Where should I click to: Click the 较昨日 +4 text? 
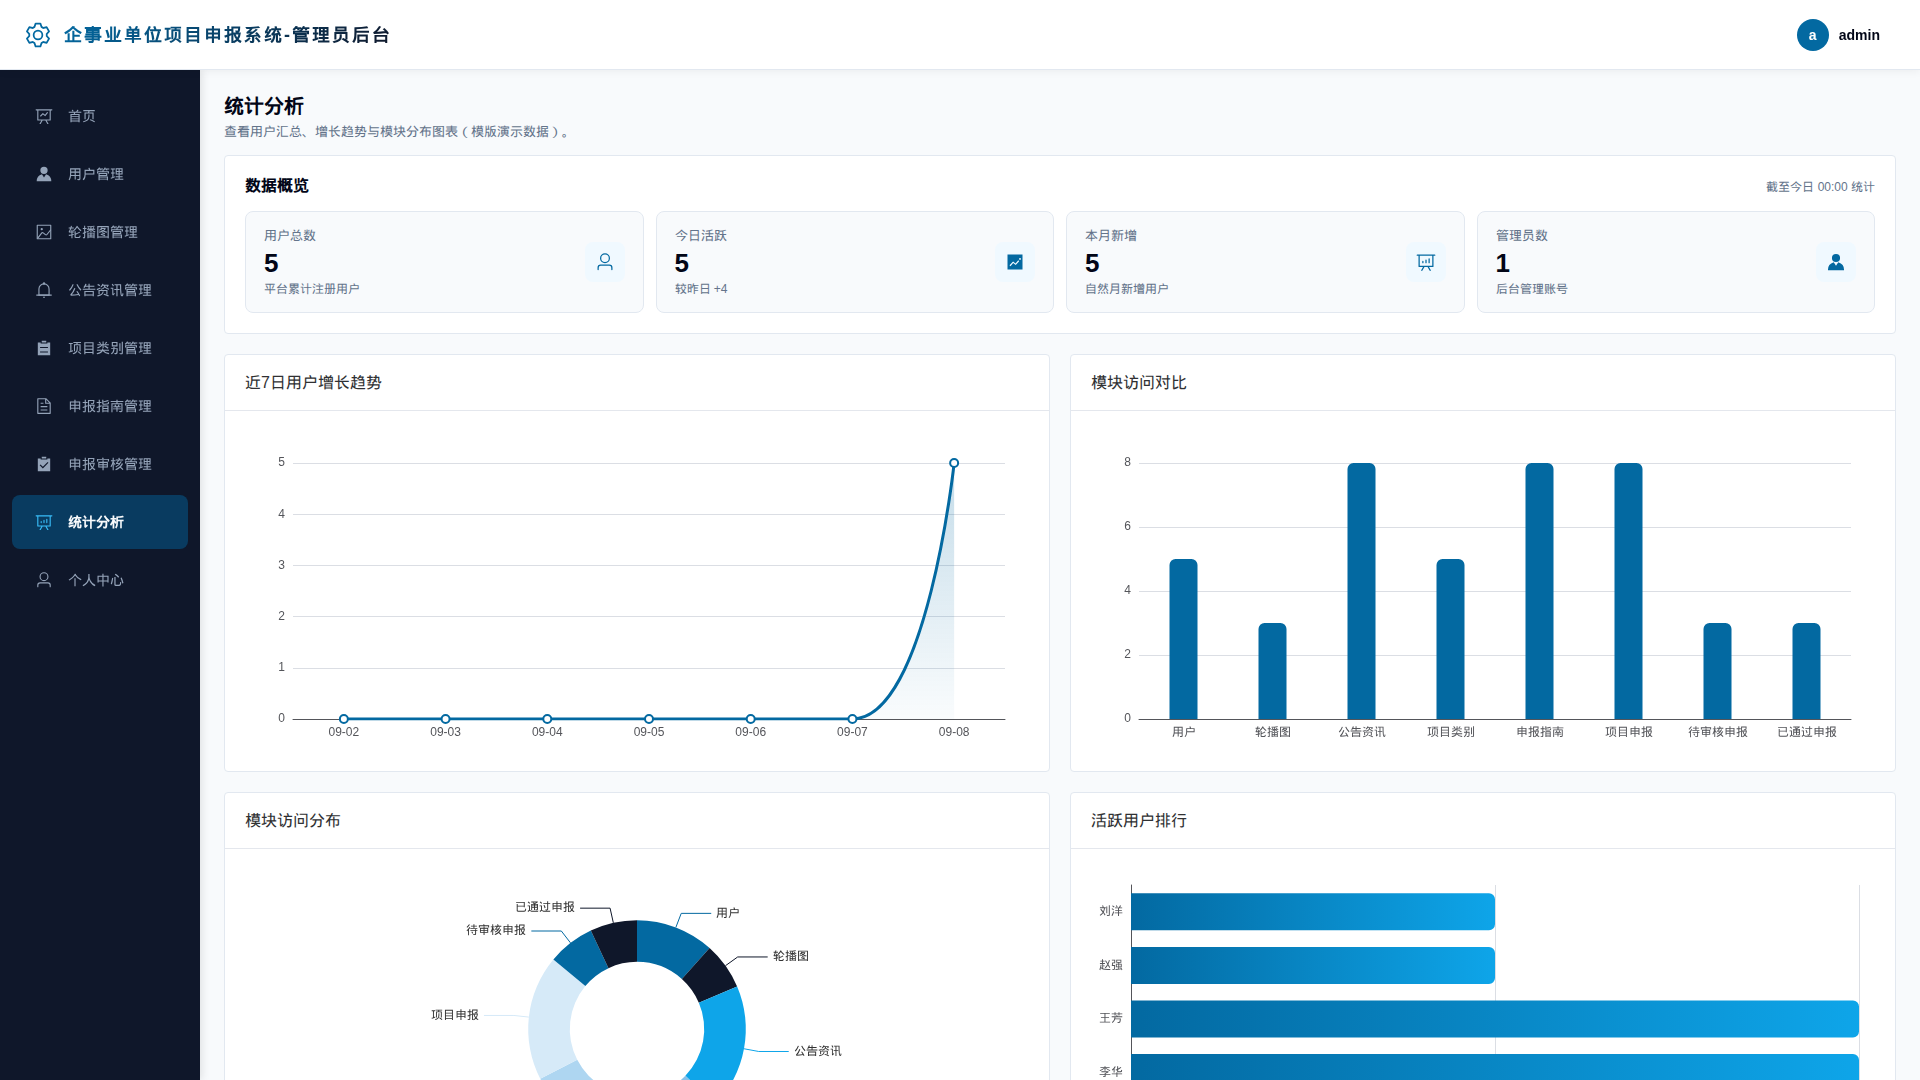(701, 289)
